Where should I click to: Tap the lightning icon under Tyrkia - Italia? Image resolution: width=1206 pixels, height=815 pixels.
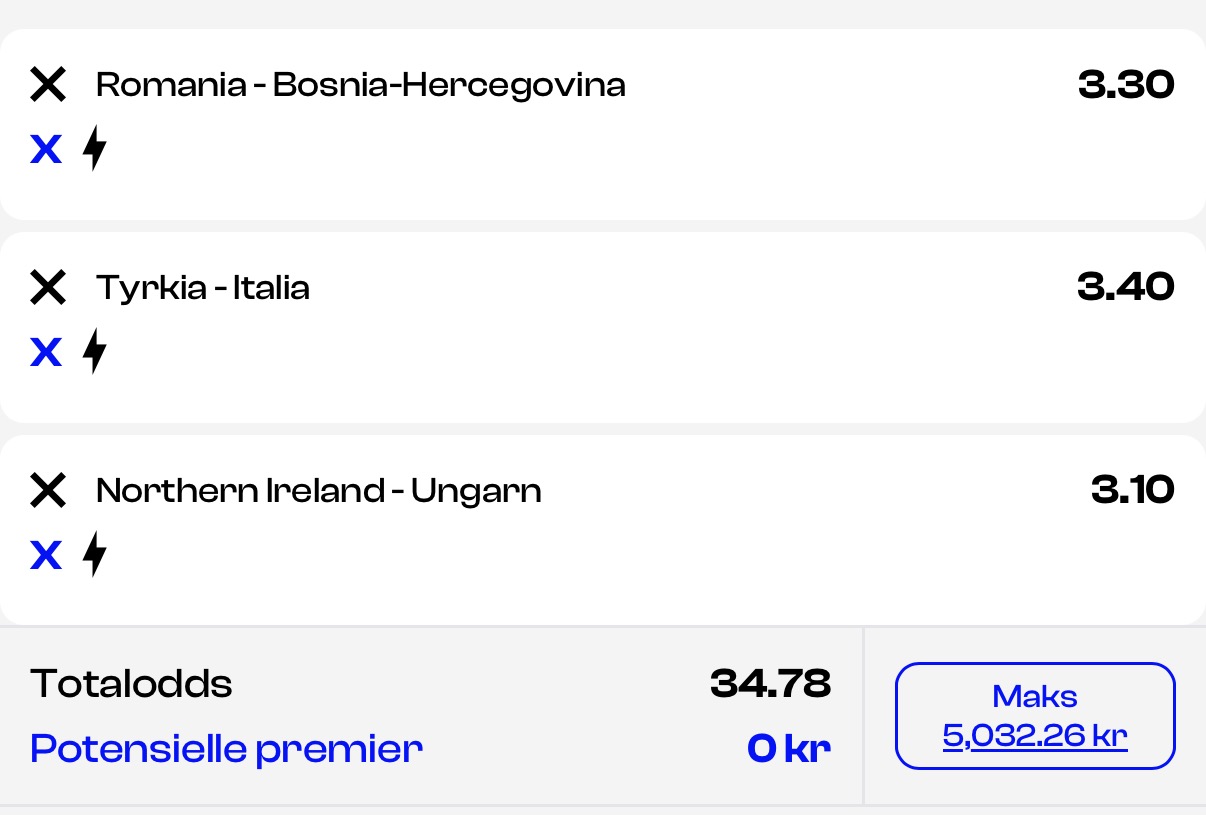coord(94,352)
